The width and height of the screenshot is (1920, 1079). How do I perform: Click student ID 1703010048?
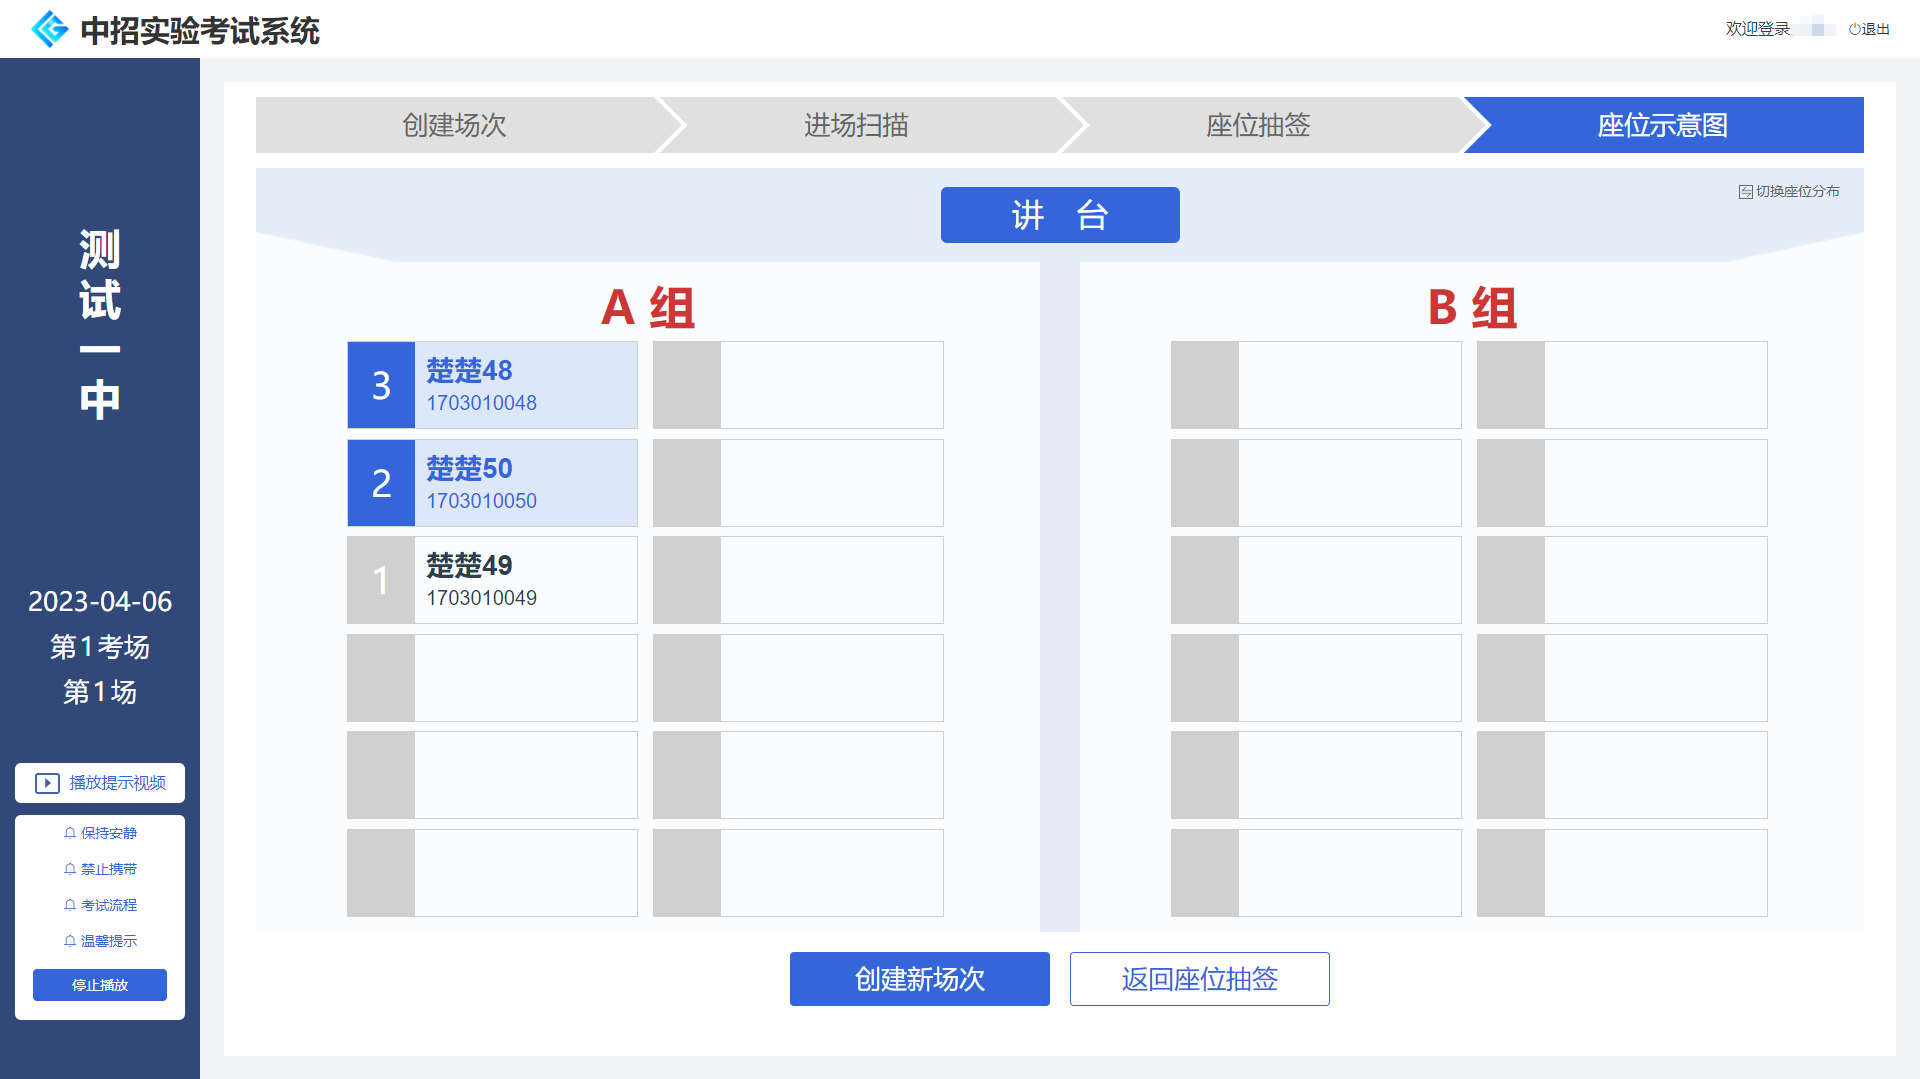(482, 403)
